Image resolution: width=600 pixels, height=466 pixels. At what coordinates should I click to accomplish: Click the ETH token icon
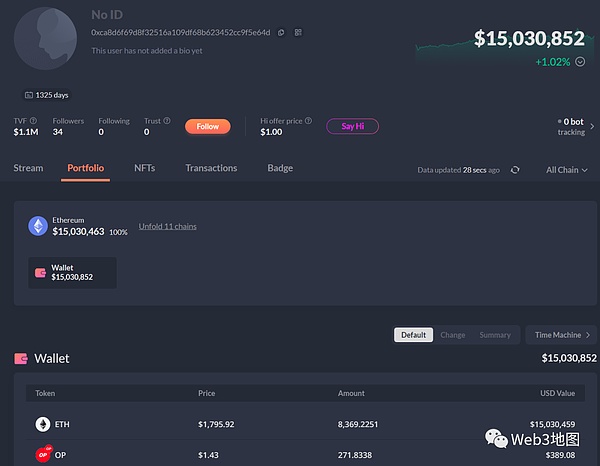coord(43,424)
